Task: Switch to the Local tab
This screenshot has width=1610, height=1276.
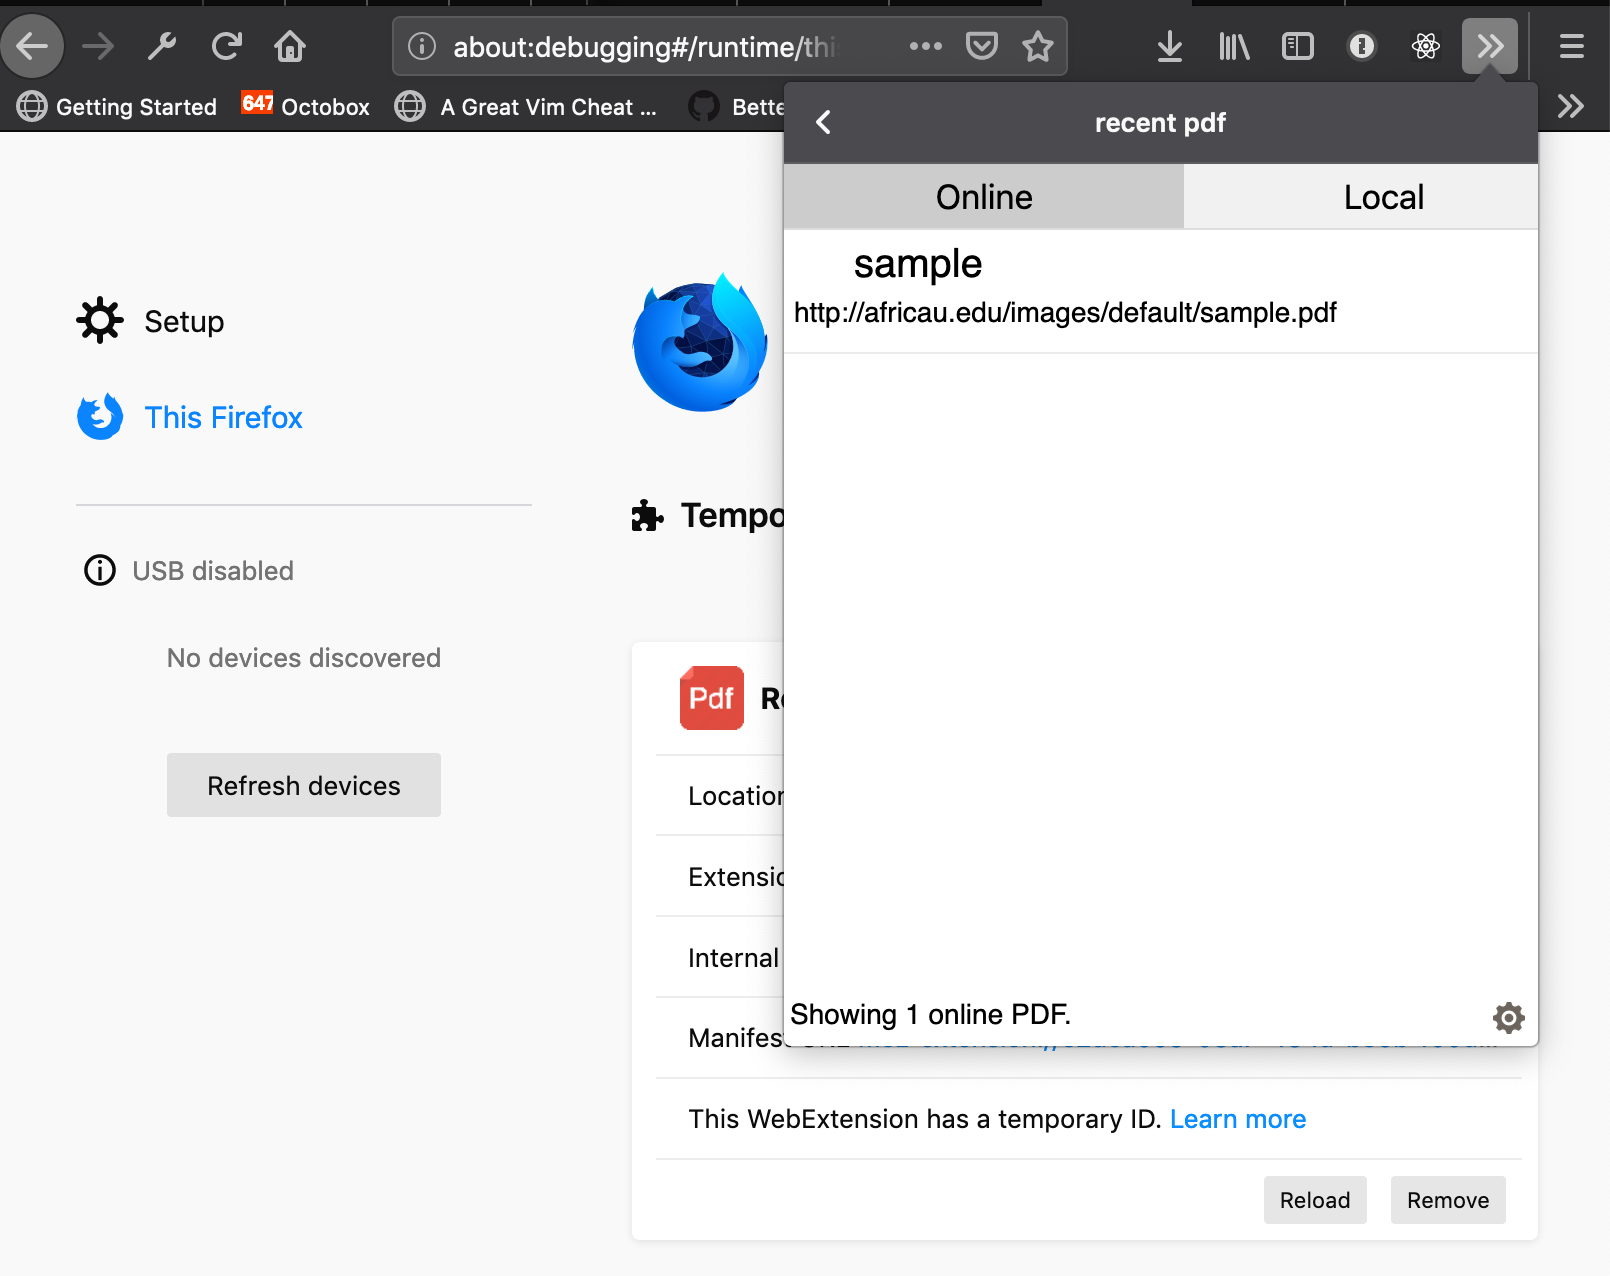Action: (x=1361, y=197)
